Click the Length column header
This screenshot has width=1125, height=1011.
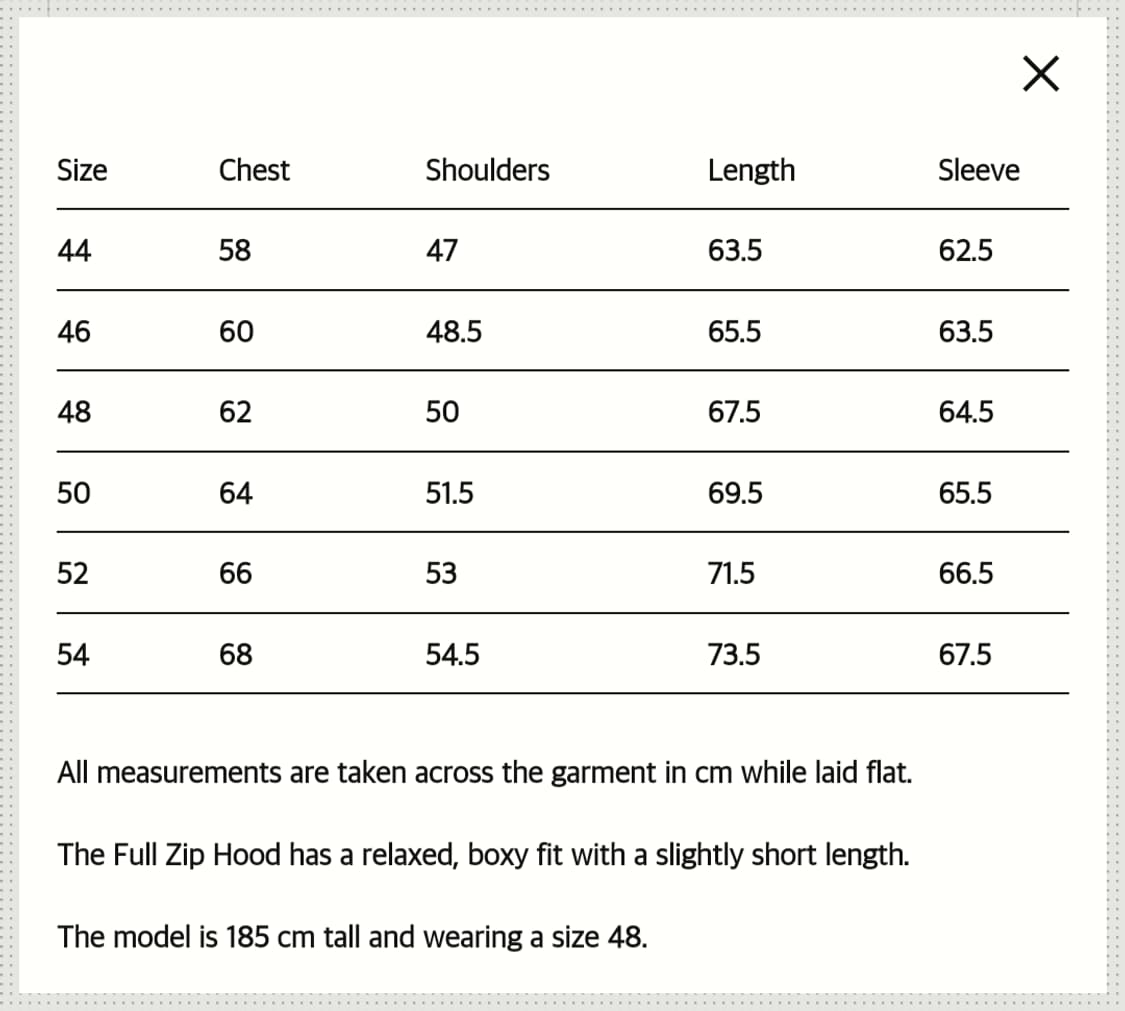[751, 171]
